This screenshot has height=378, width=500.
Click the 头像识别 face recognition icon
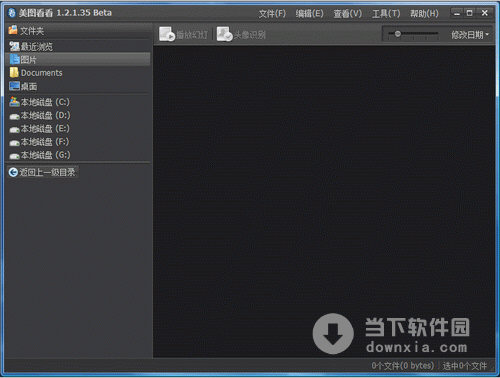(x=225, y=34)
